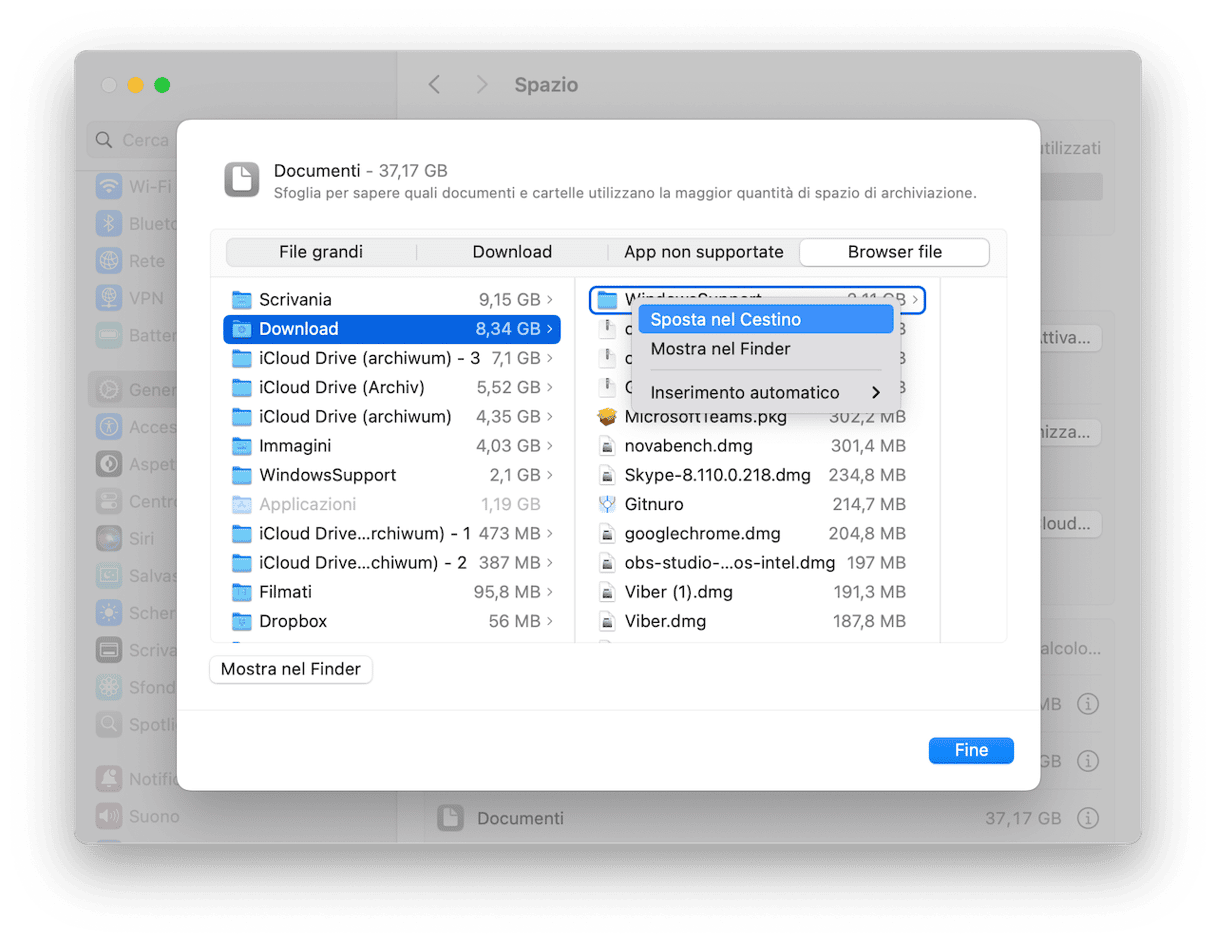
Task: Choose Mostra nel Finder in context menu
Action: coord(720,349)
